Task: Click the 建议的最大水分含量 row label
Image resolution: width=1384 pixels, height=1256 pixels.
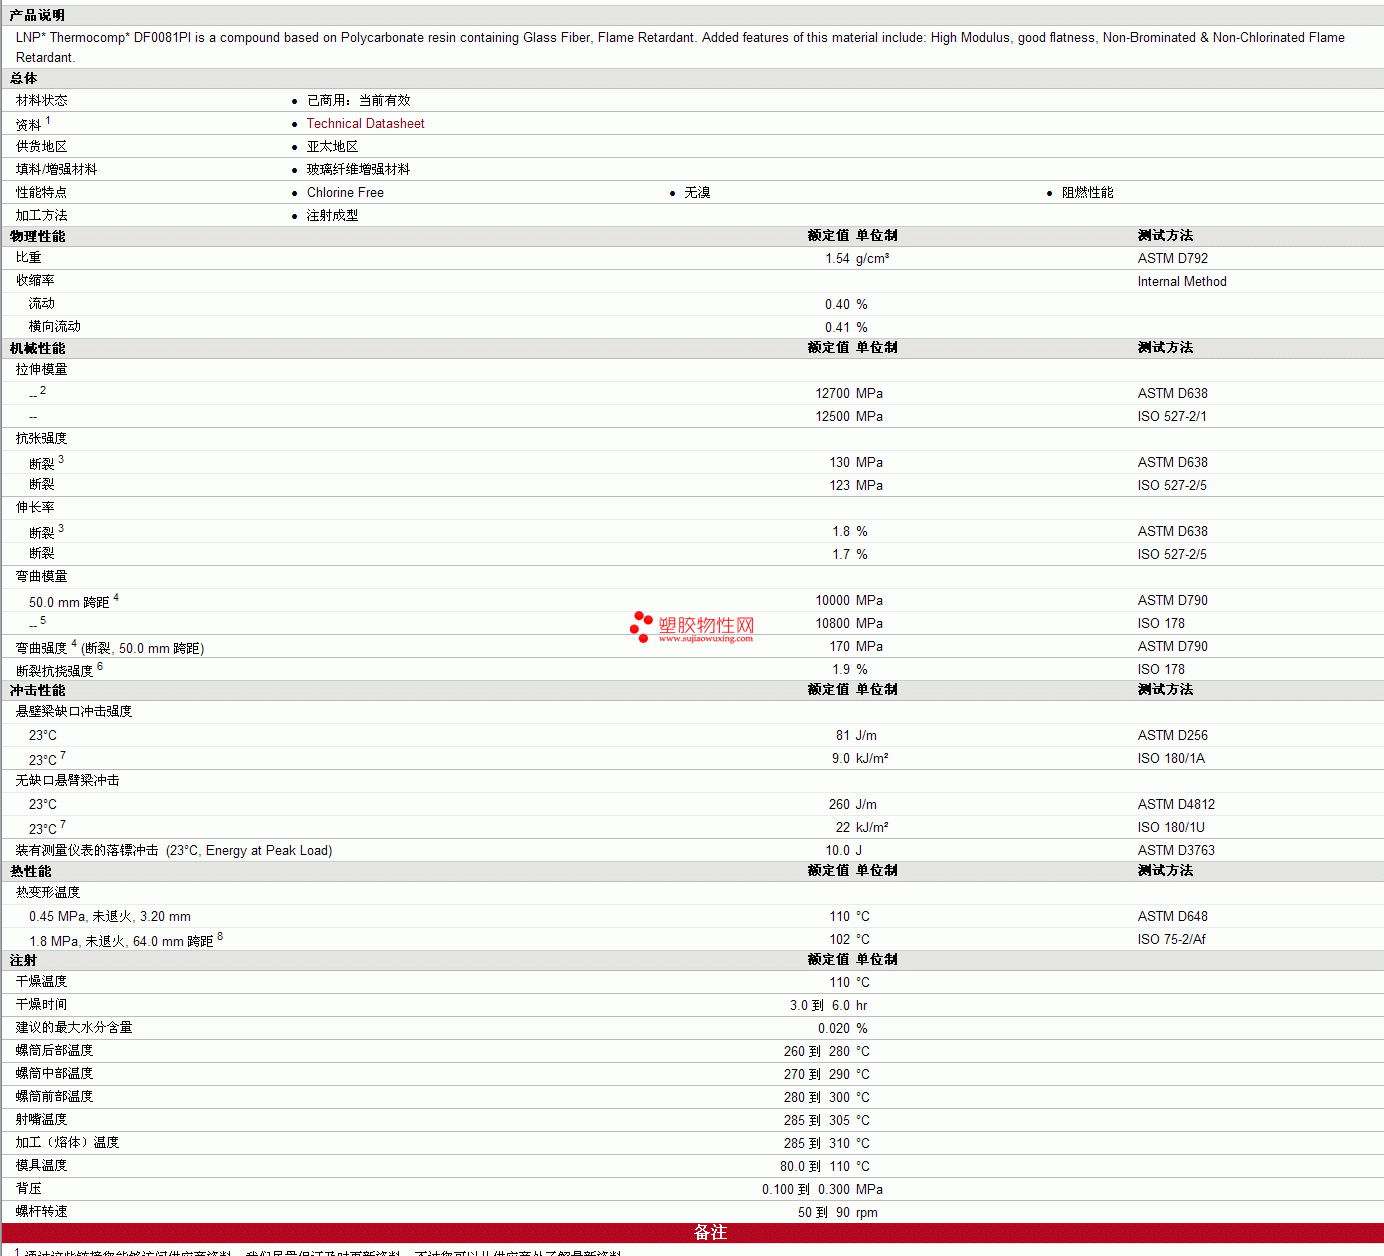Action: [74, 1027]
